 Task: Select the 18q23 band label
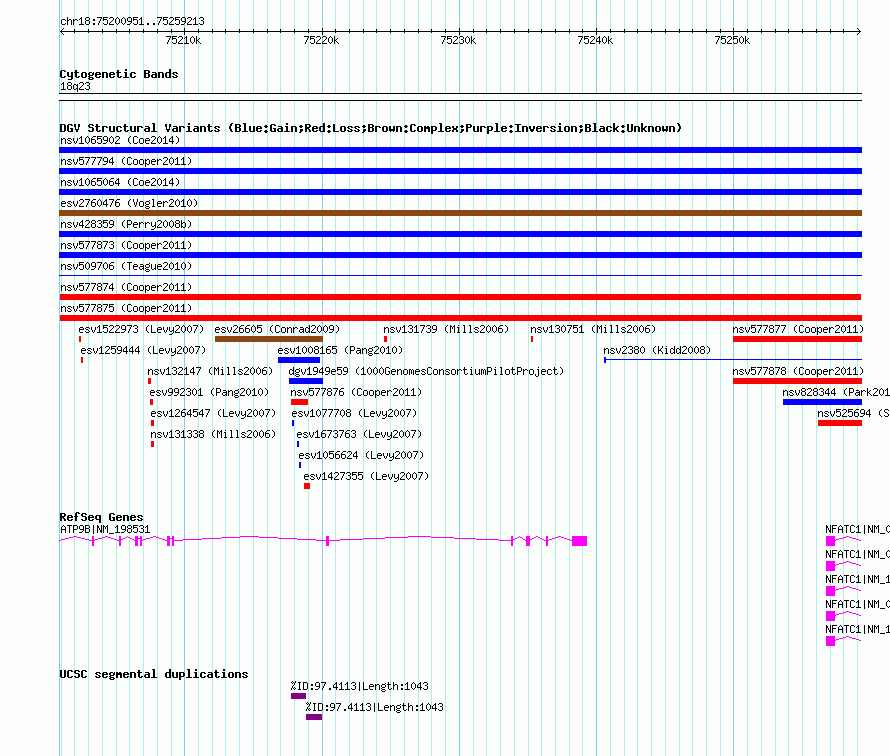pos(75,86)
